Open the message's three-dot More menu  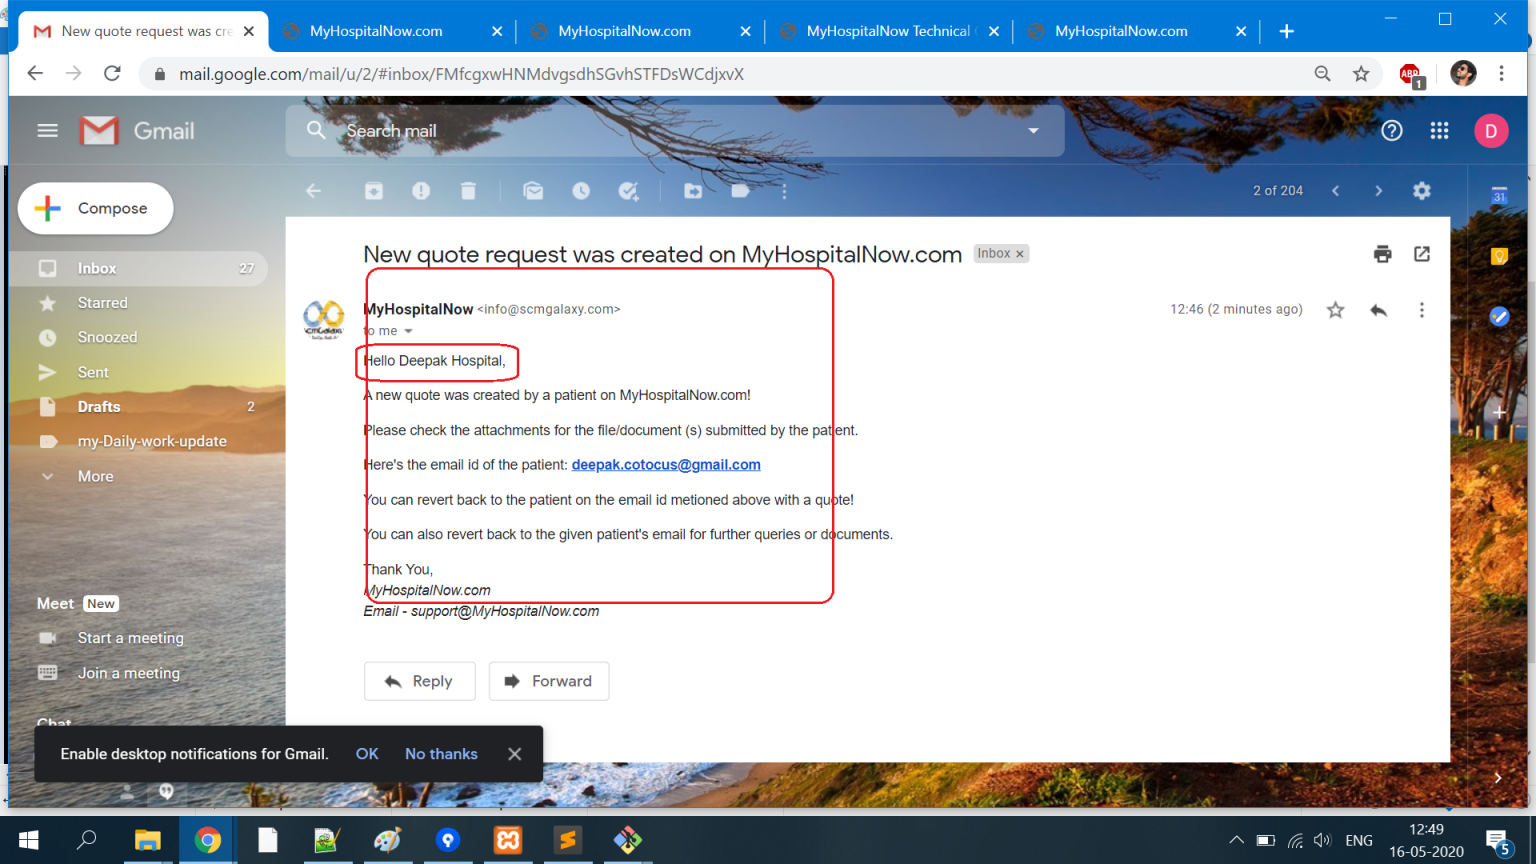coord(1422,310)
